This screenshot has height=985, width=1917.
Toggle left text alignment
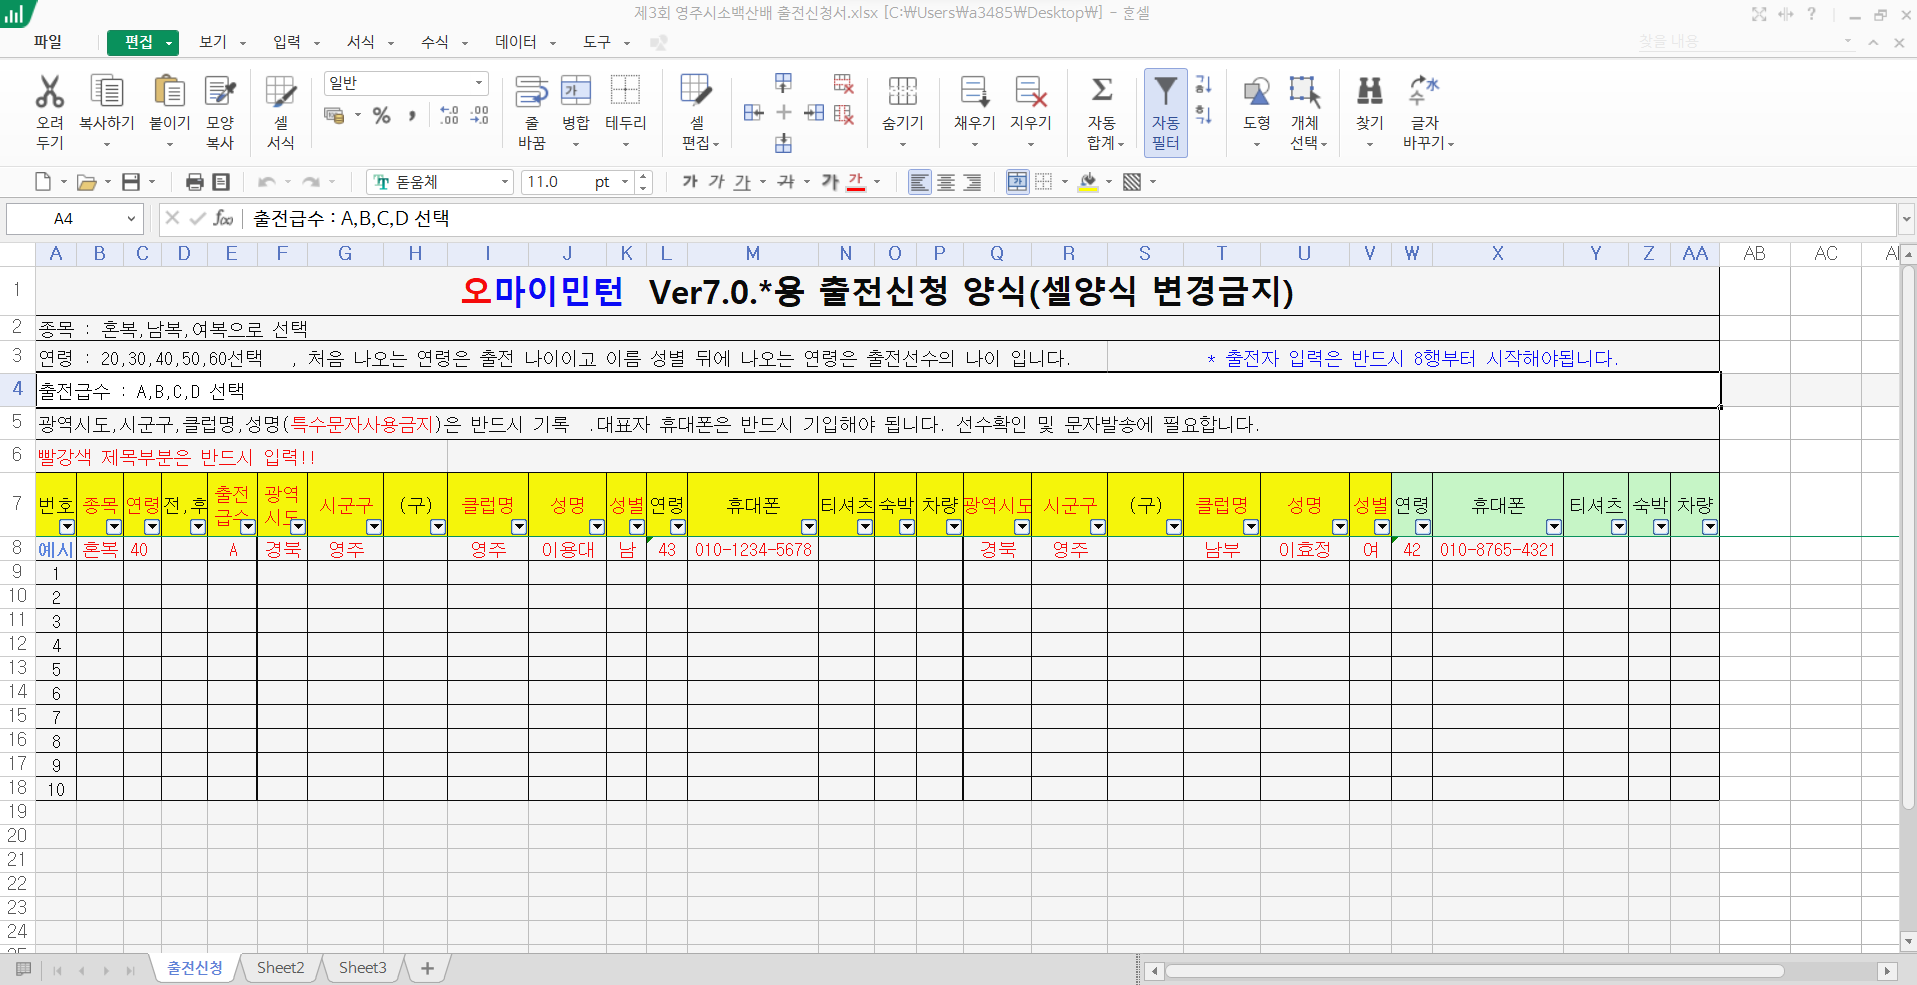(x=919, y=182)
